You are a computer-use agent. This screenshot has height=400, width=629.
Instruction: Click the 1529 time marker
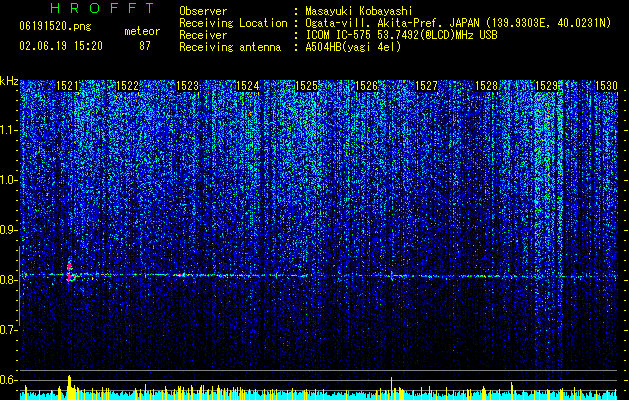546,86
